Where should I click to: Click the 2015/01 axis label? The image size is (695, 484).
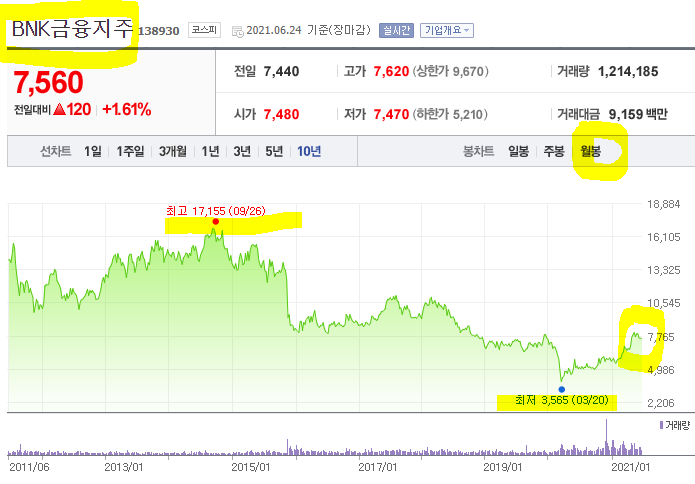250,467
